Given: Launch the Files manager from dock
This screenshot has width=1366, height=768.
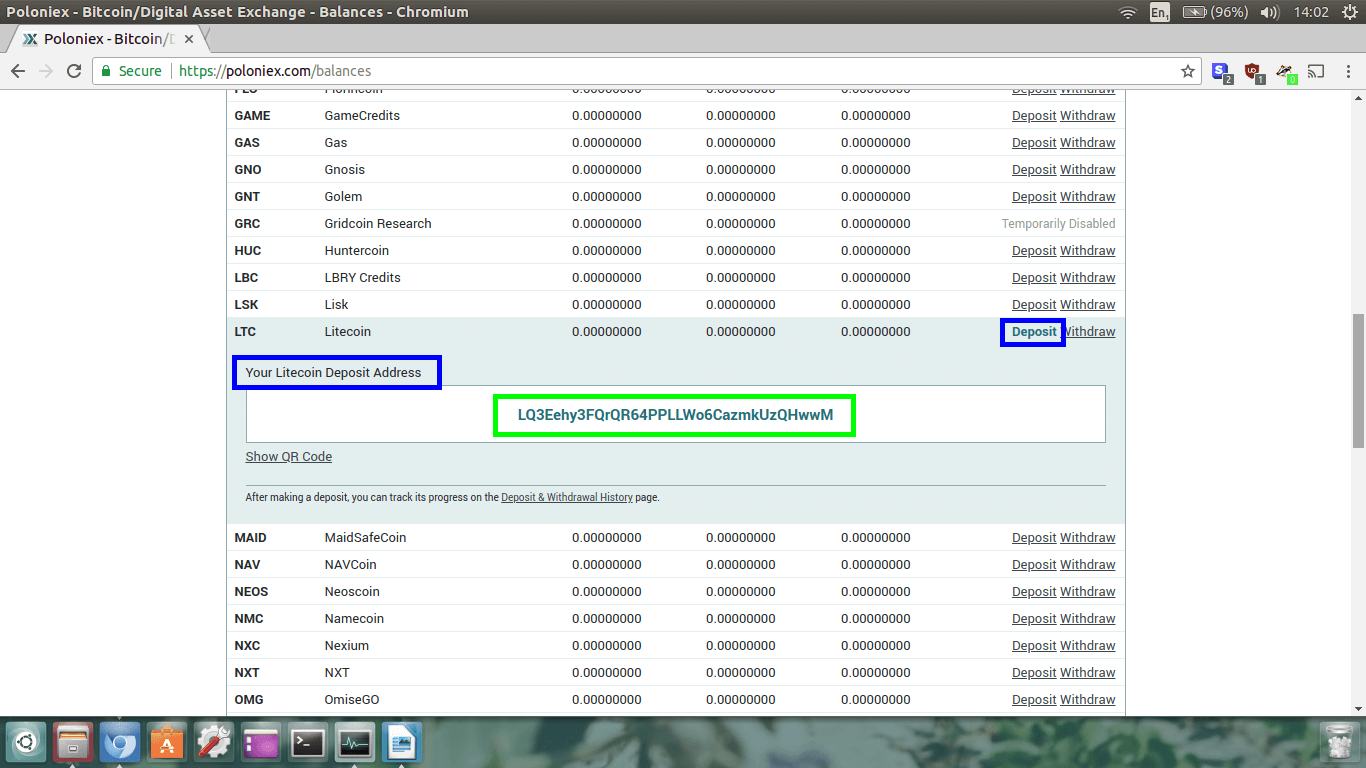Looking at the screenshot, I should click(73, 743).
